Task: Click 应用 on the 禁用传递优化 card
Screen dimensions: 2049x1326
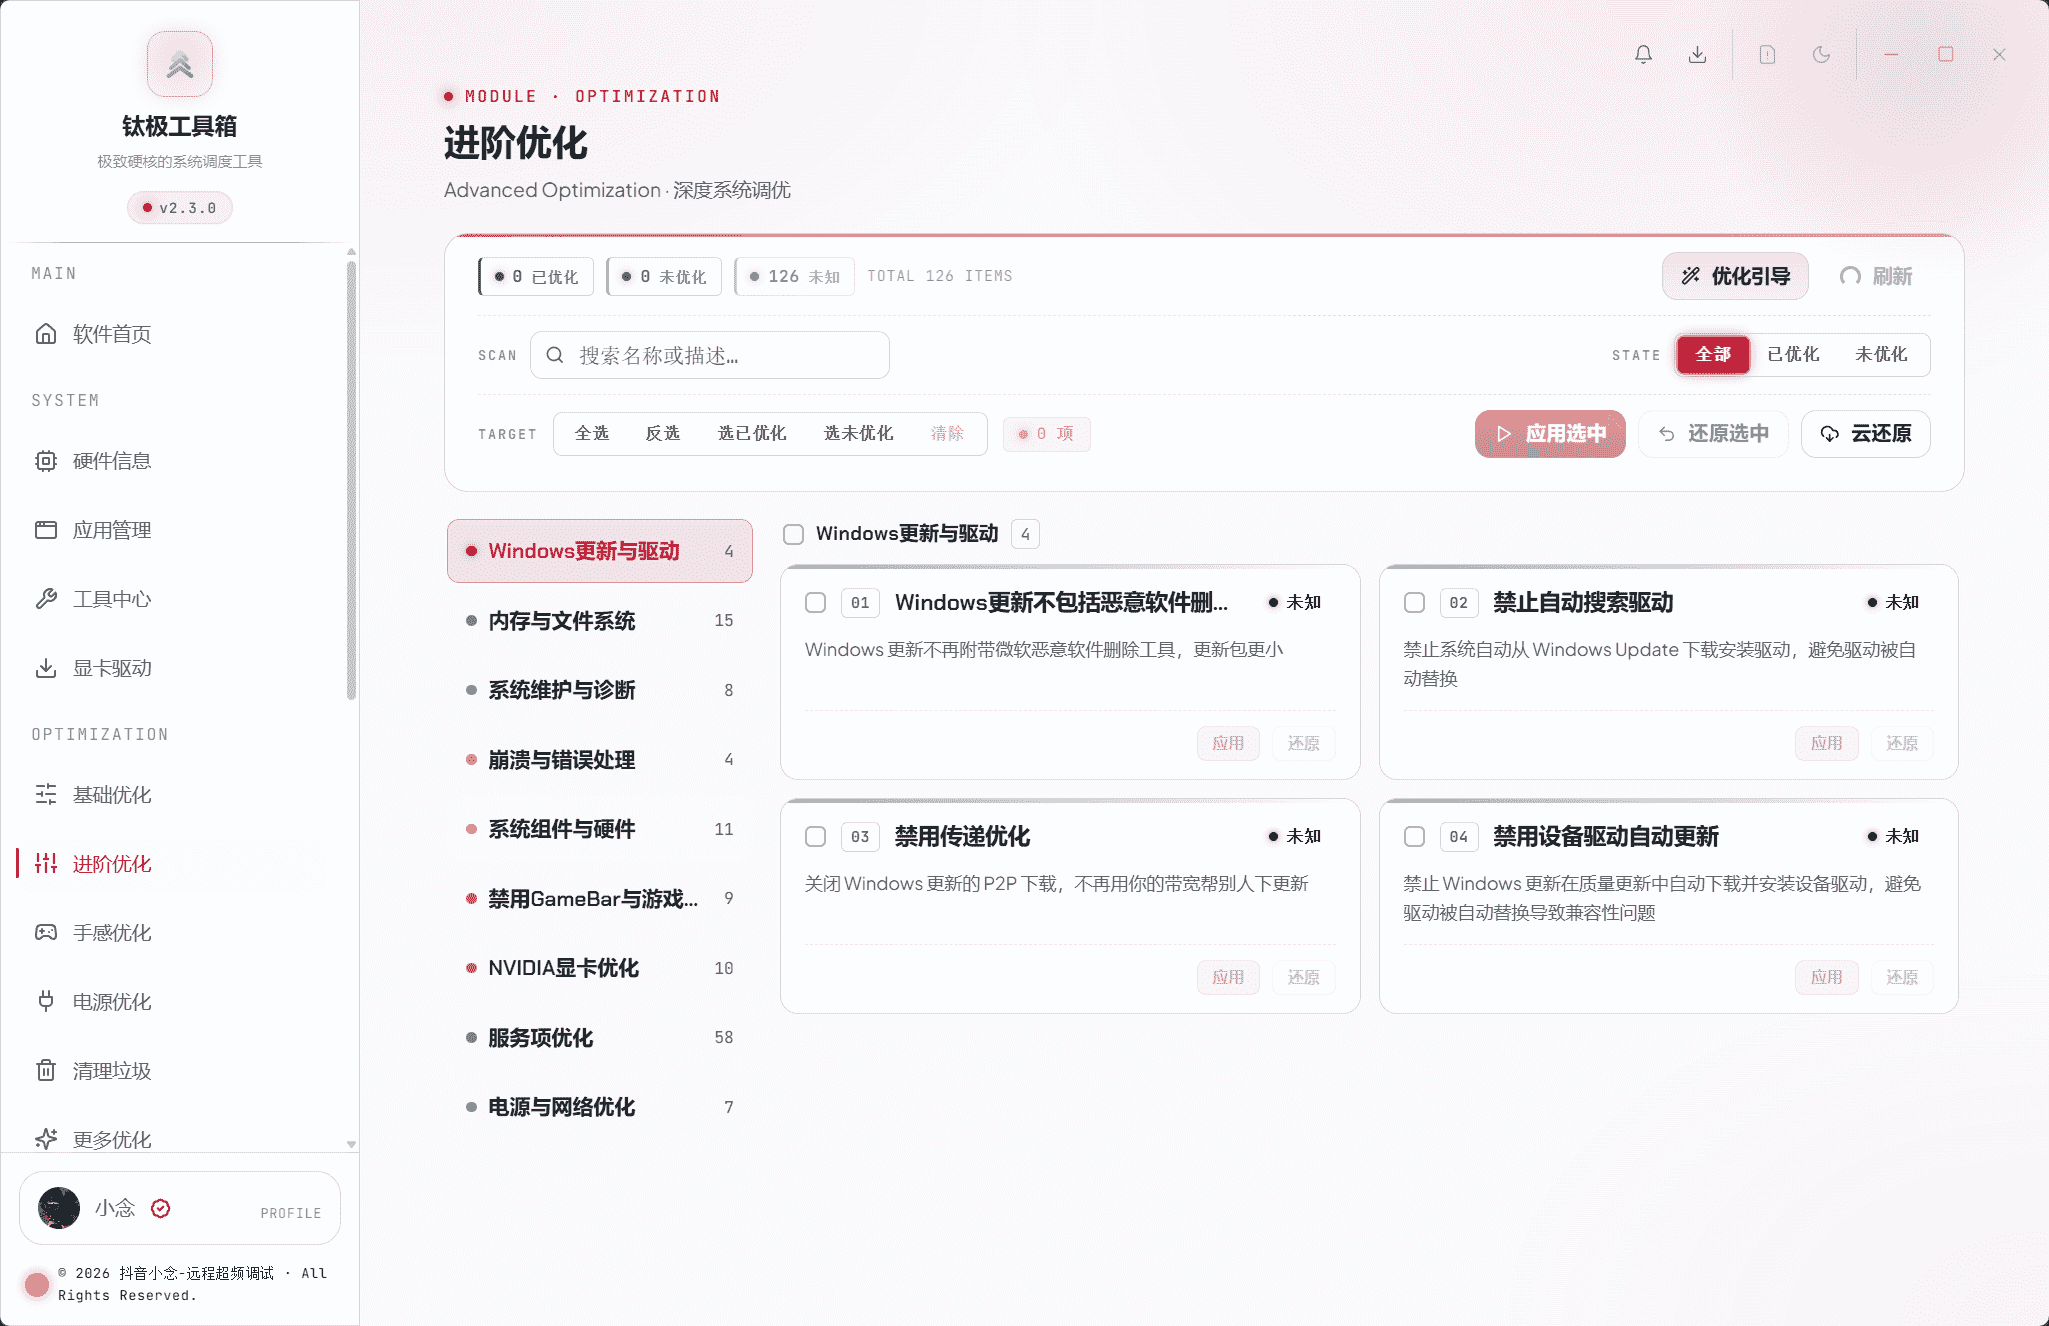Action: coord(1228,977)
